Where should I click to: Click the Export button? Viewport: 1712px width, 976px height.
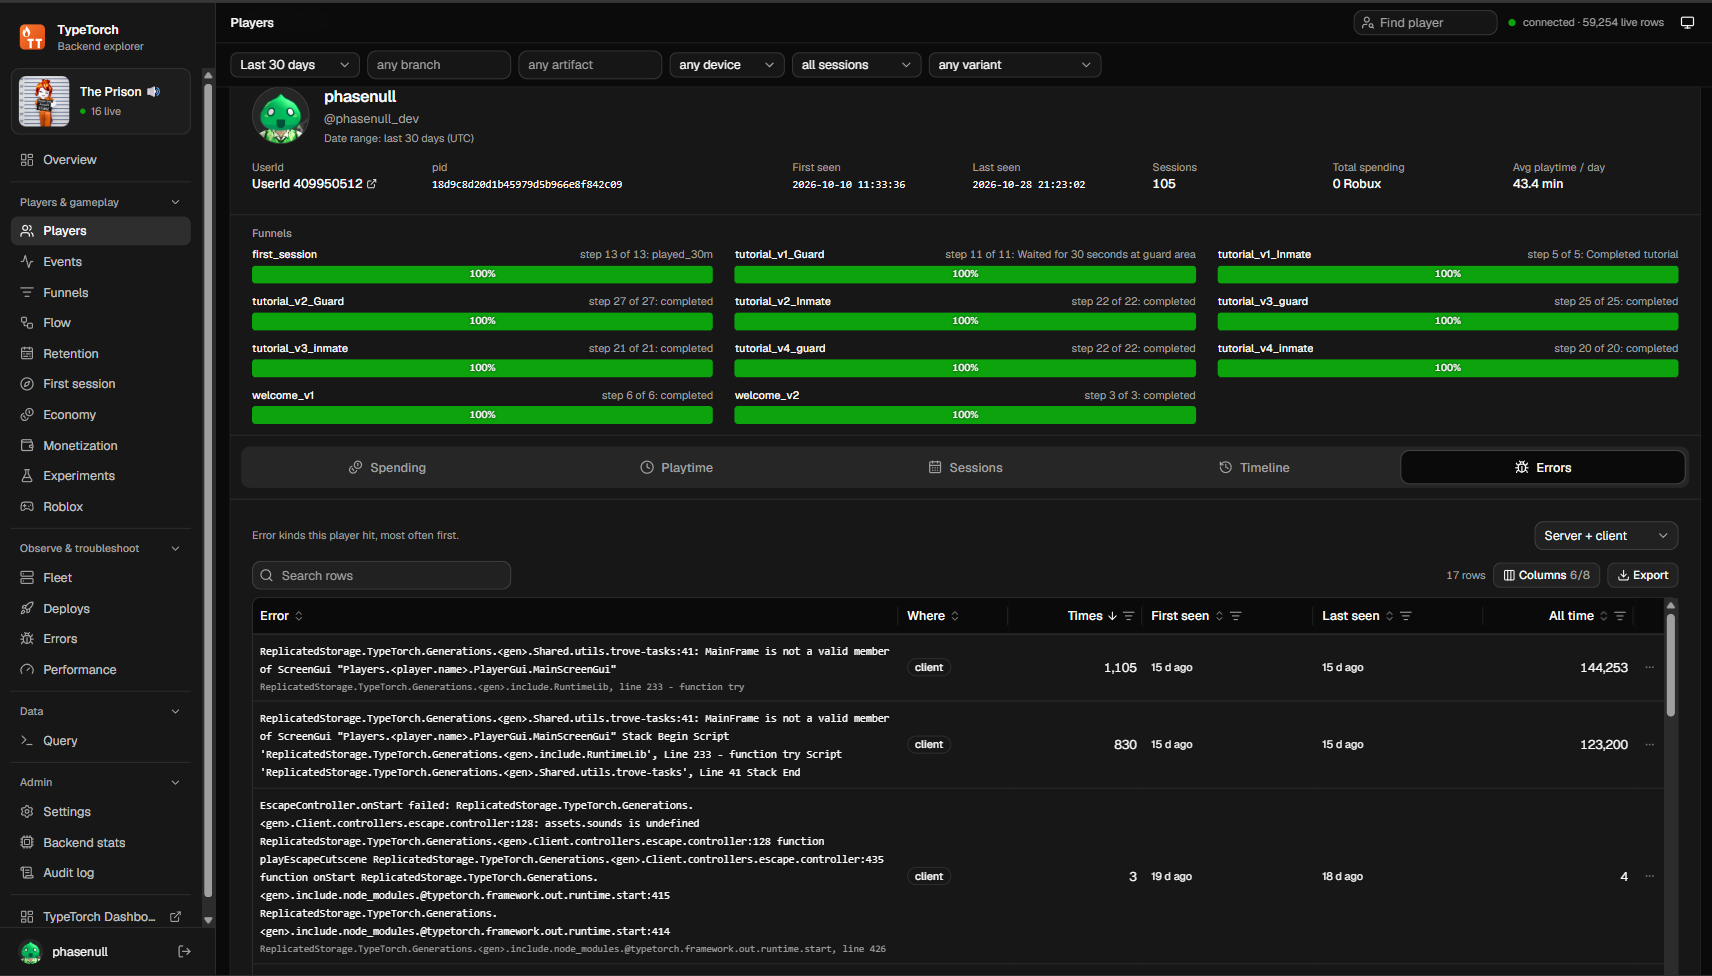point(1643,575)
